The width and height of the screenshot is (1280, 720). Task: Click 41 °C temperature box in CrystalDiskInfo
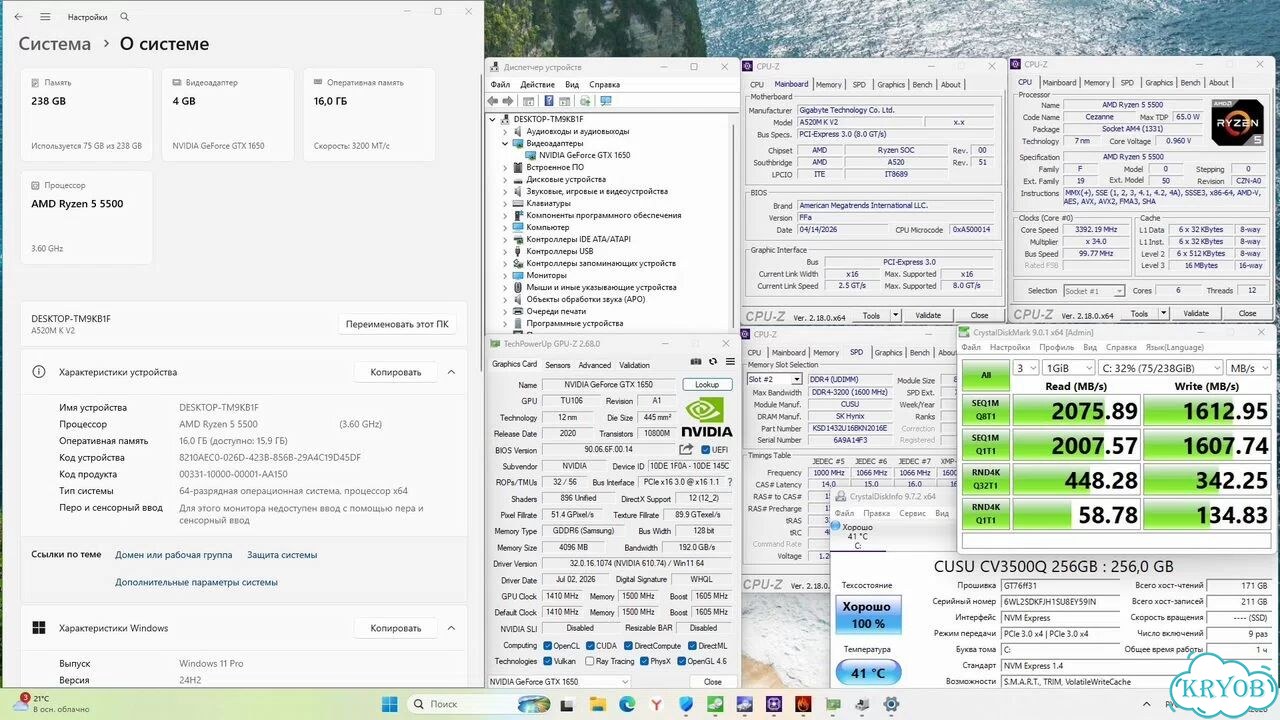tap(867, 673)
